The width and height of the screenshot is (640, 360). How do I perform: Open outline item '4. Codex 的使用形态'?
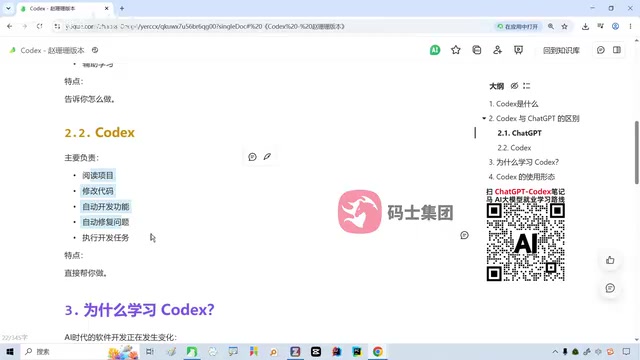(522, 177)
